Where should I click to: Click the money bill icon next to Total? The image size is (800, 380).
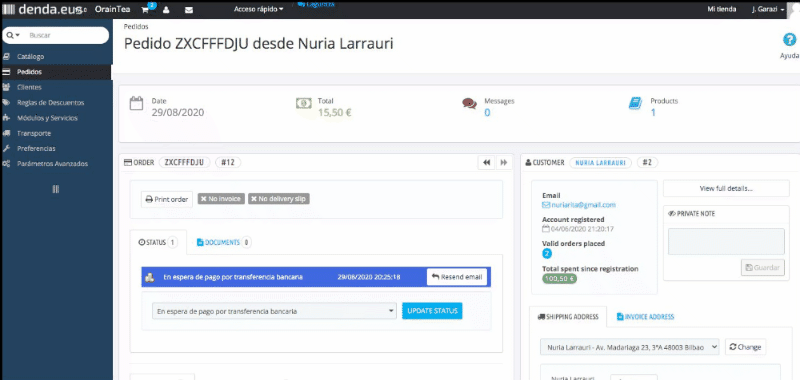[x=304, y=104]
